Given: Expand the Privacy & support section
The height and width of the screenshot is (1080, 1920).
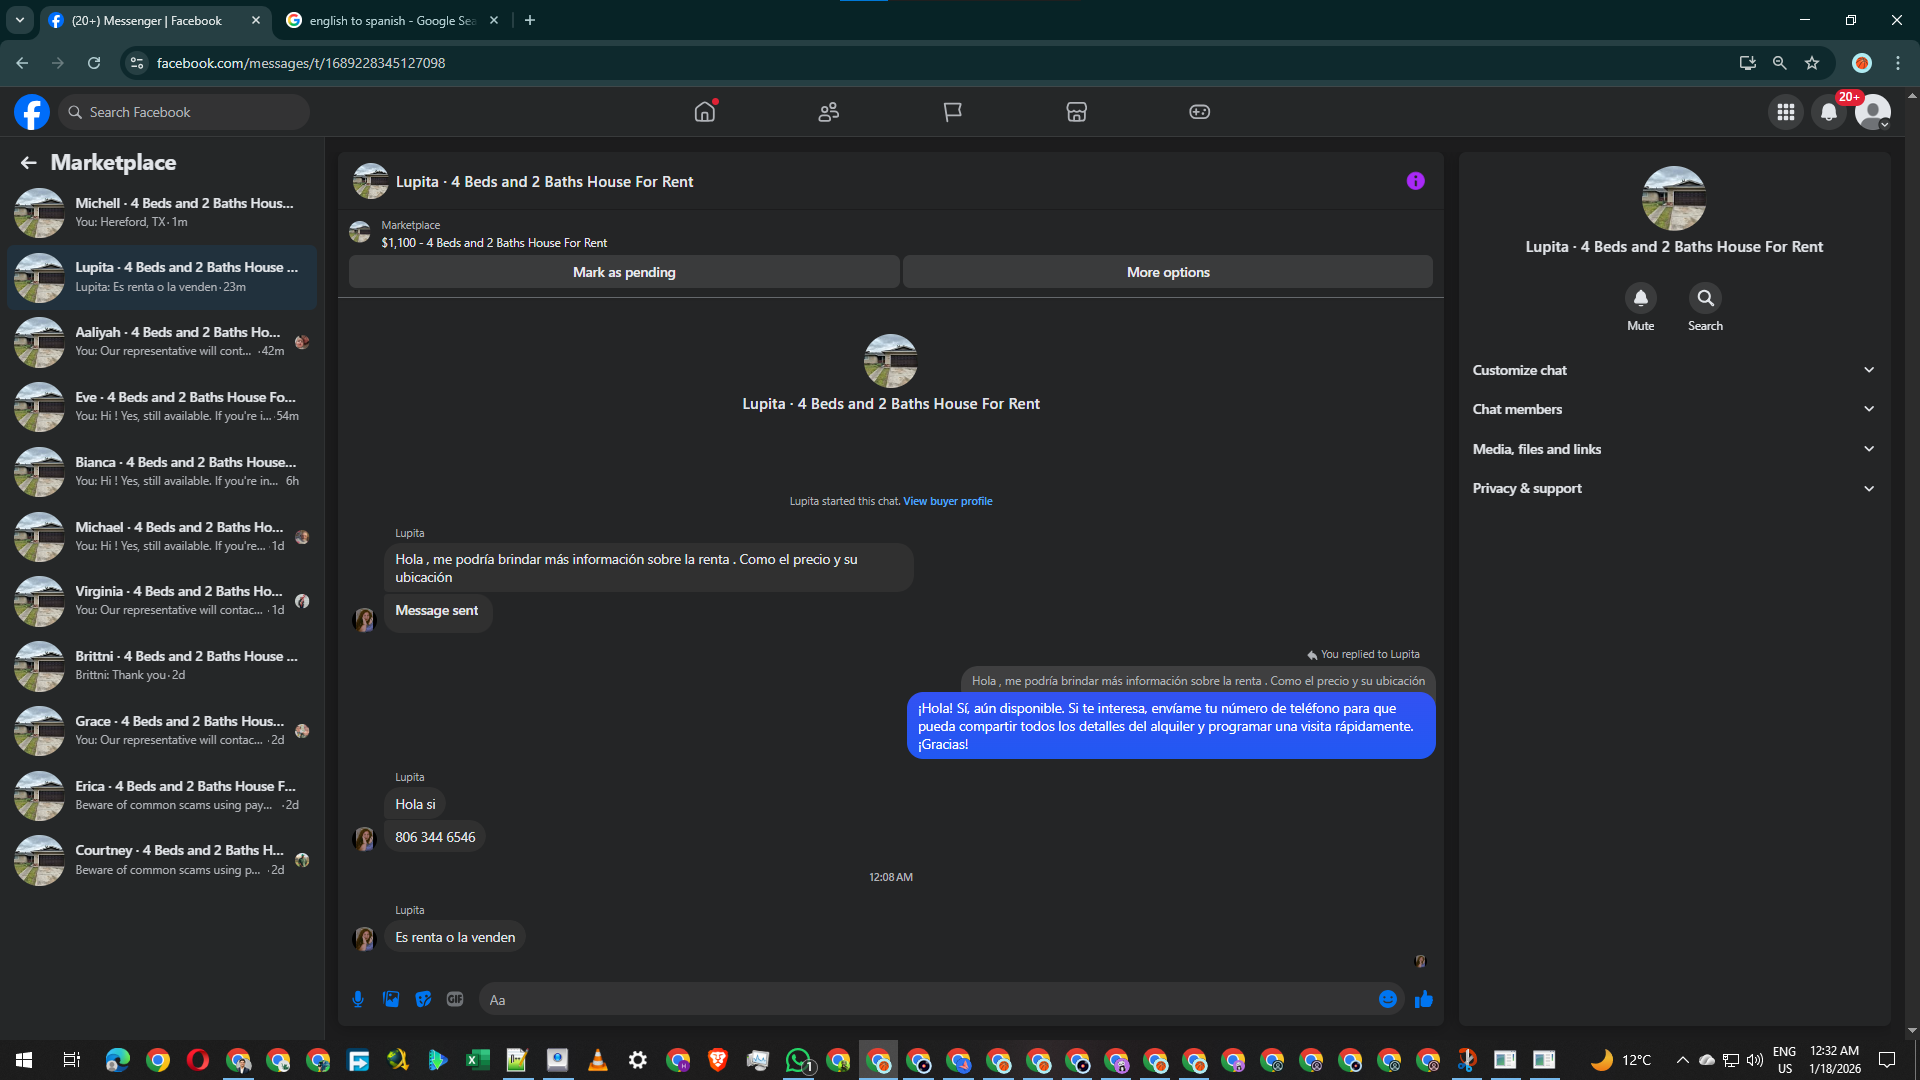Looking at the screenshot, I should tap(1673, 488).
